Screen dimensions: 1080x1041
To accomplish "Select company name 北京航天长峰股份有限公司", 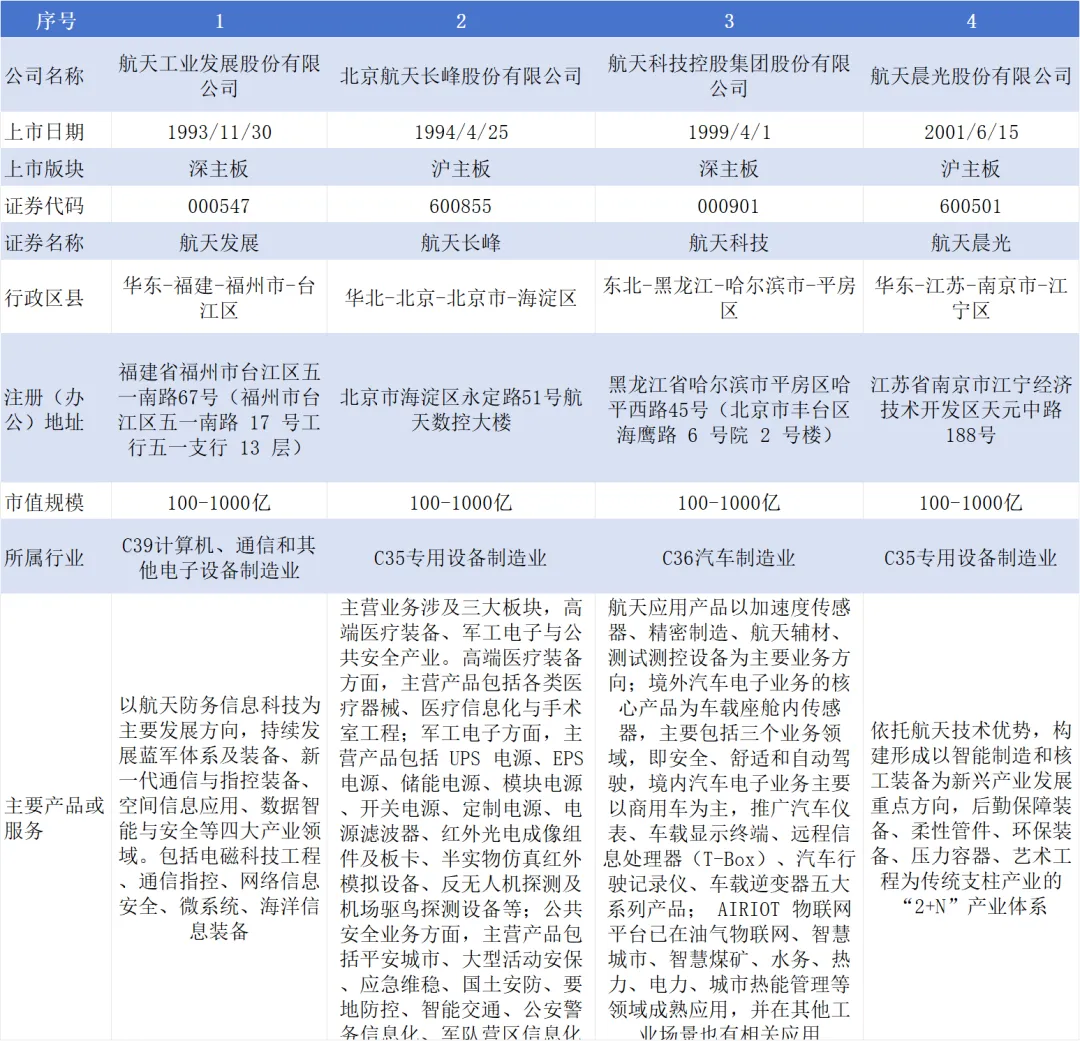I will pos(461,76).
